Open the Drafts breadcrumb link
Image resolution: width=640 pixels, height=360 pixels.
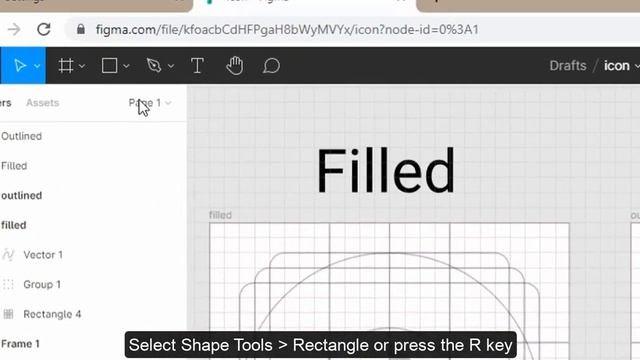pos(568,65)
